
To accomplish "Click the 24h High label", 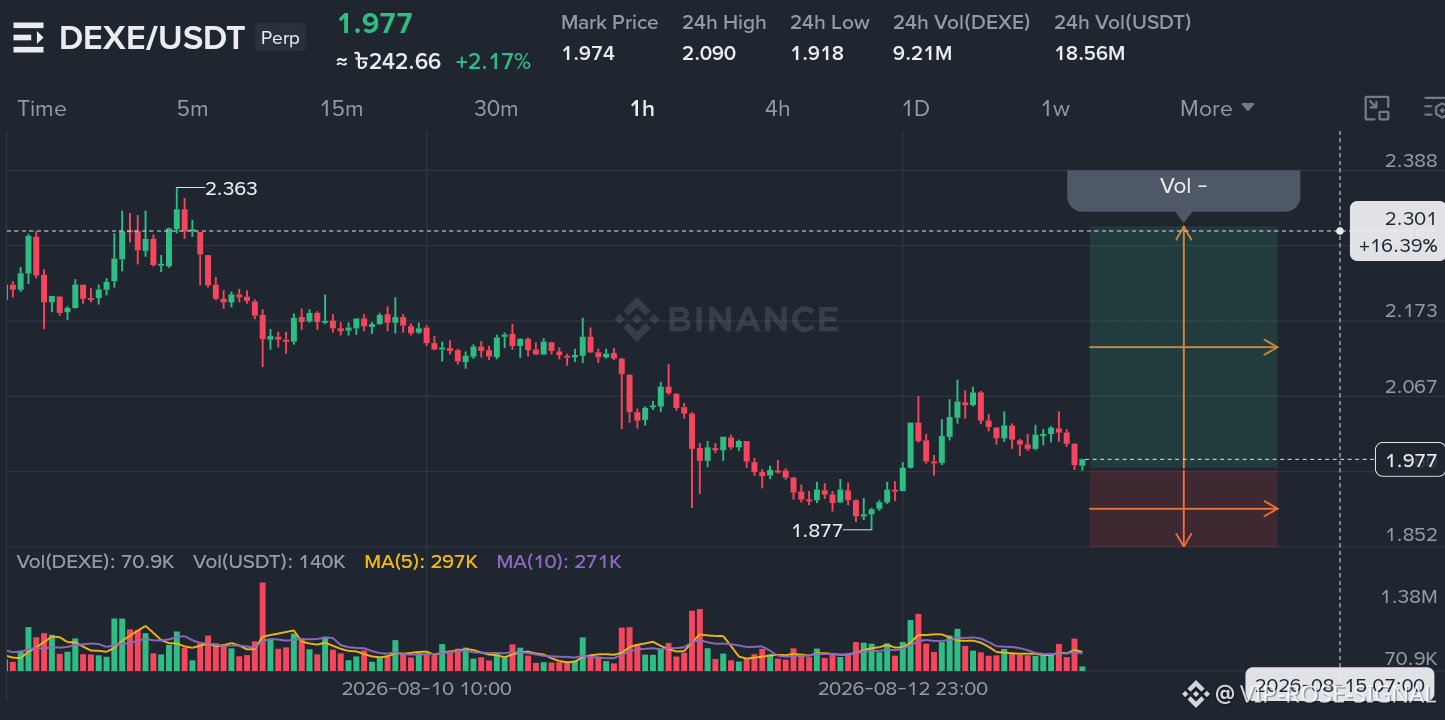I will click(724, 22).
